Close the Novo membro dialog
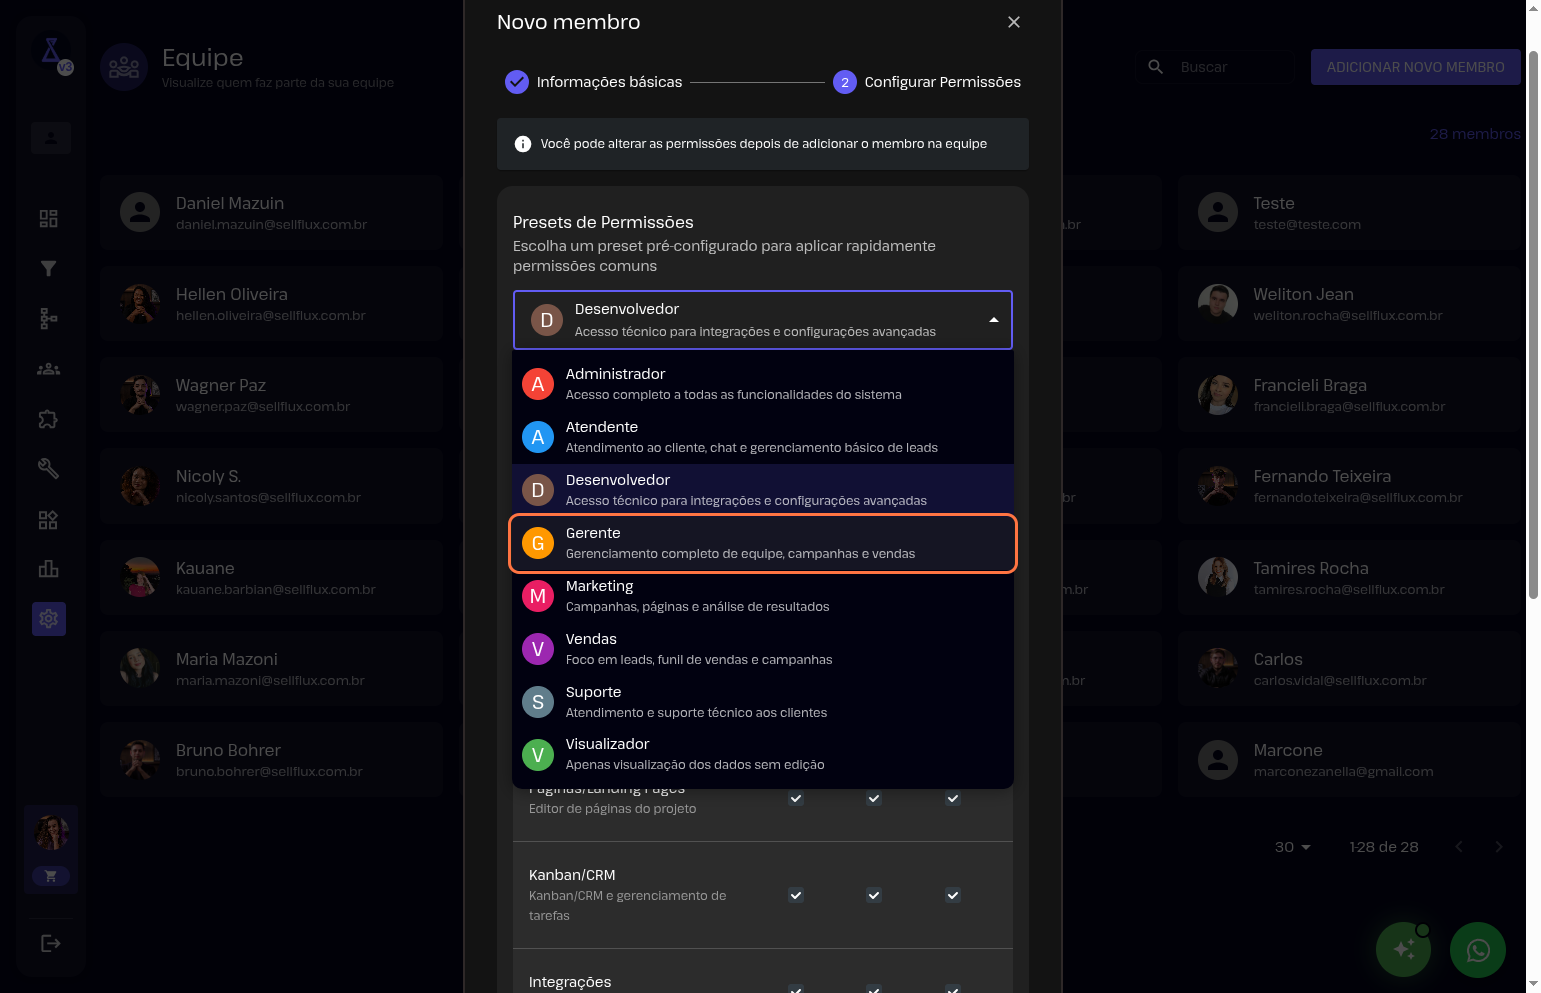 (1013, 22)
